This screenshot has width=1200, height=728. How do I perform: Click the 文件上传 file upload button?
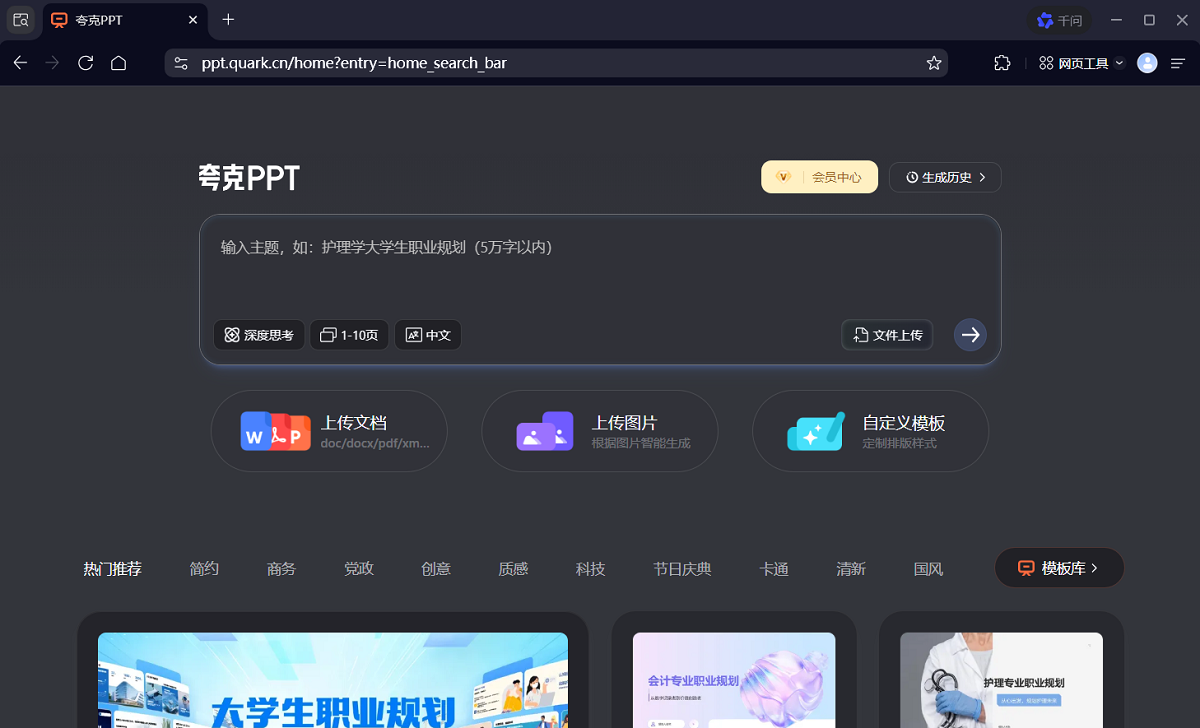coord(887,335)
